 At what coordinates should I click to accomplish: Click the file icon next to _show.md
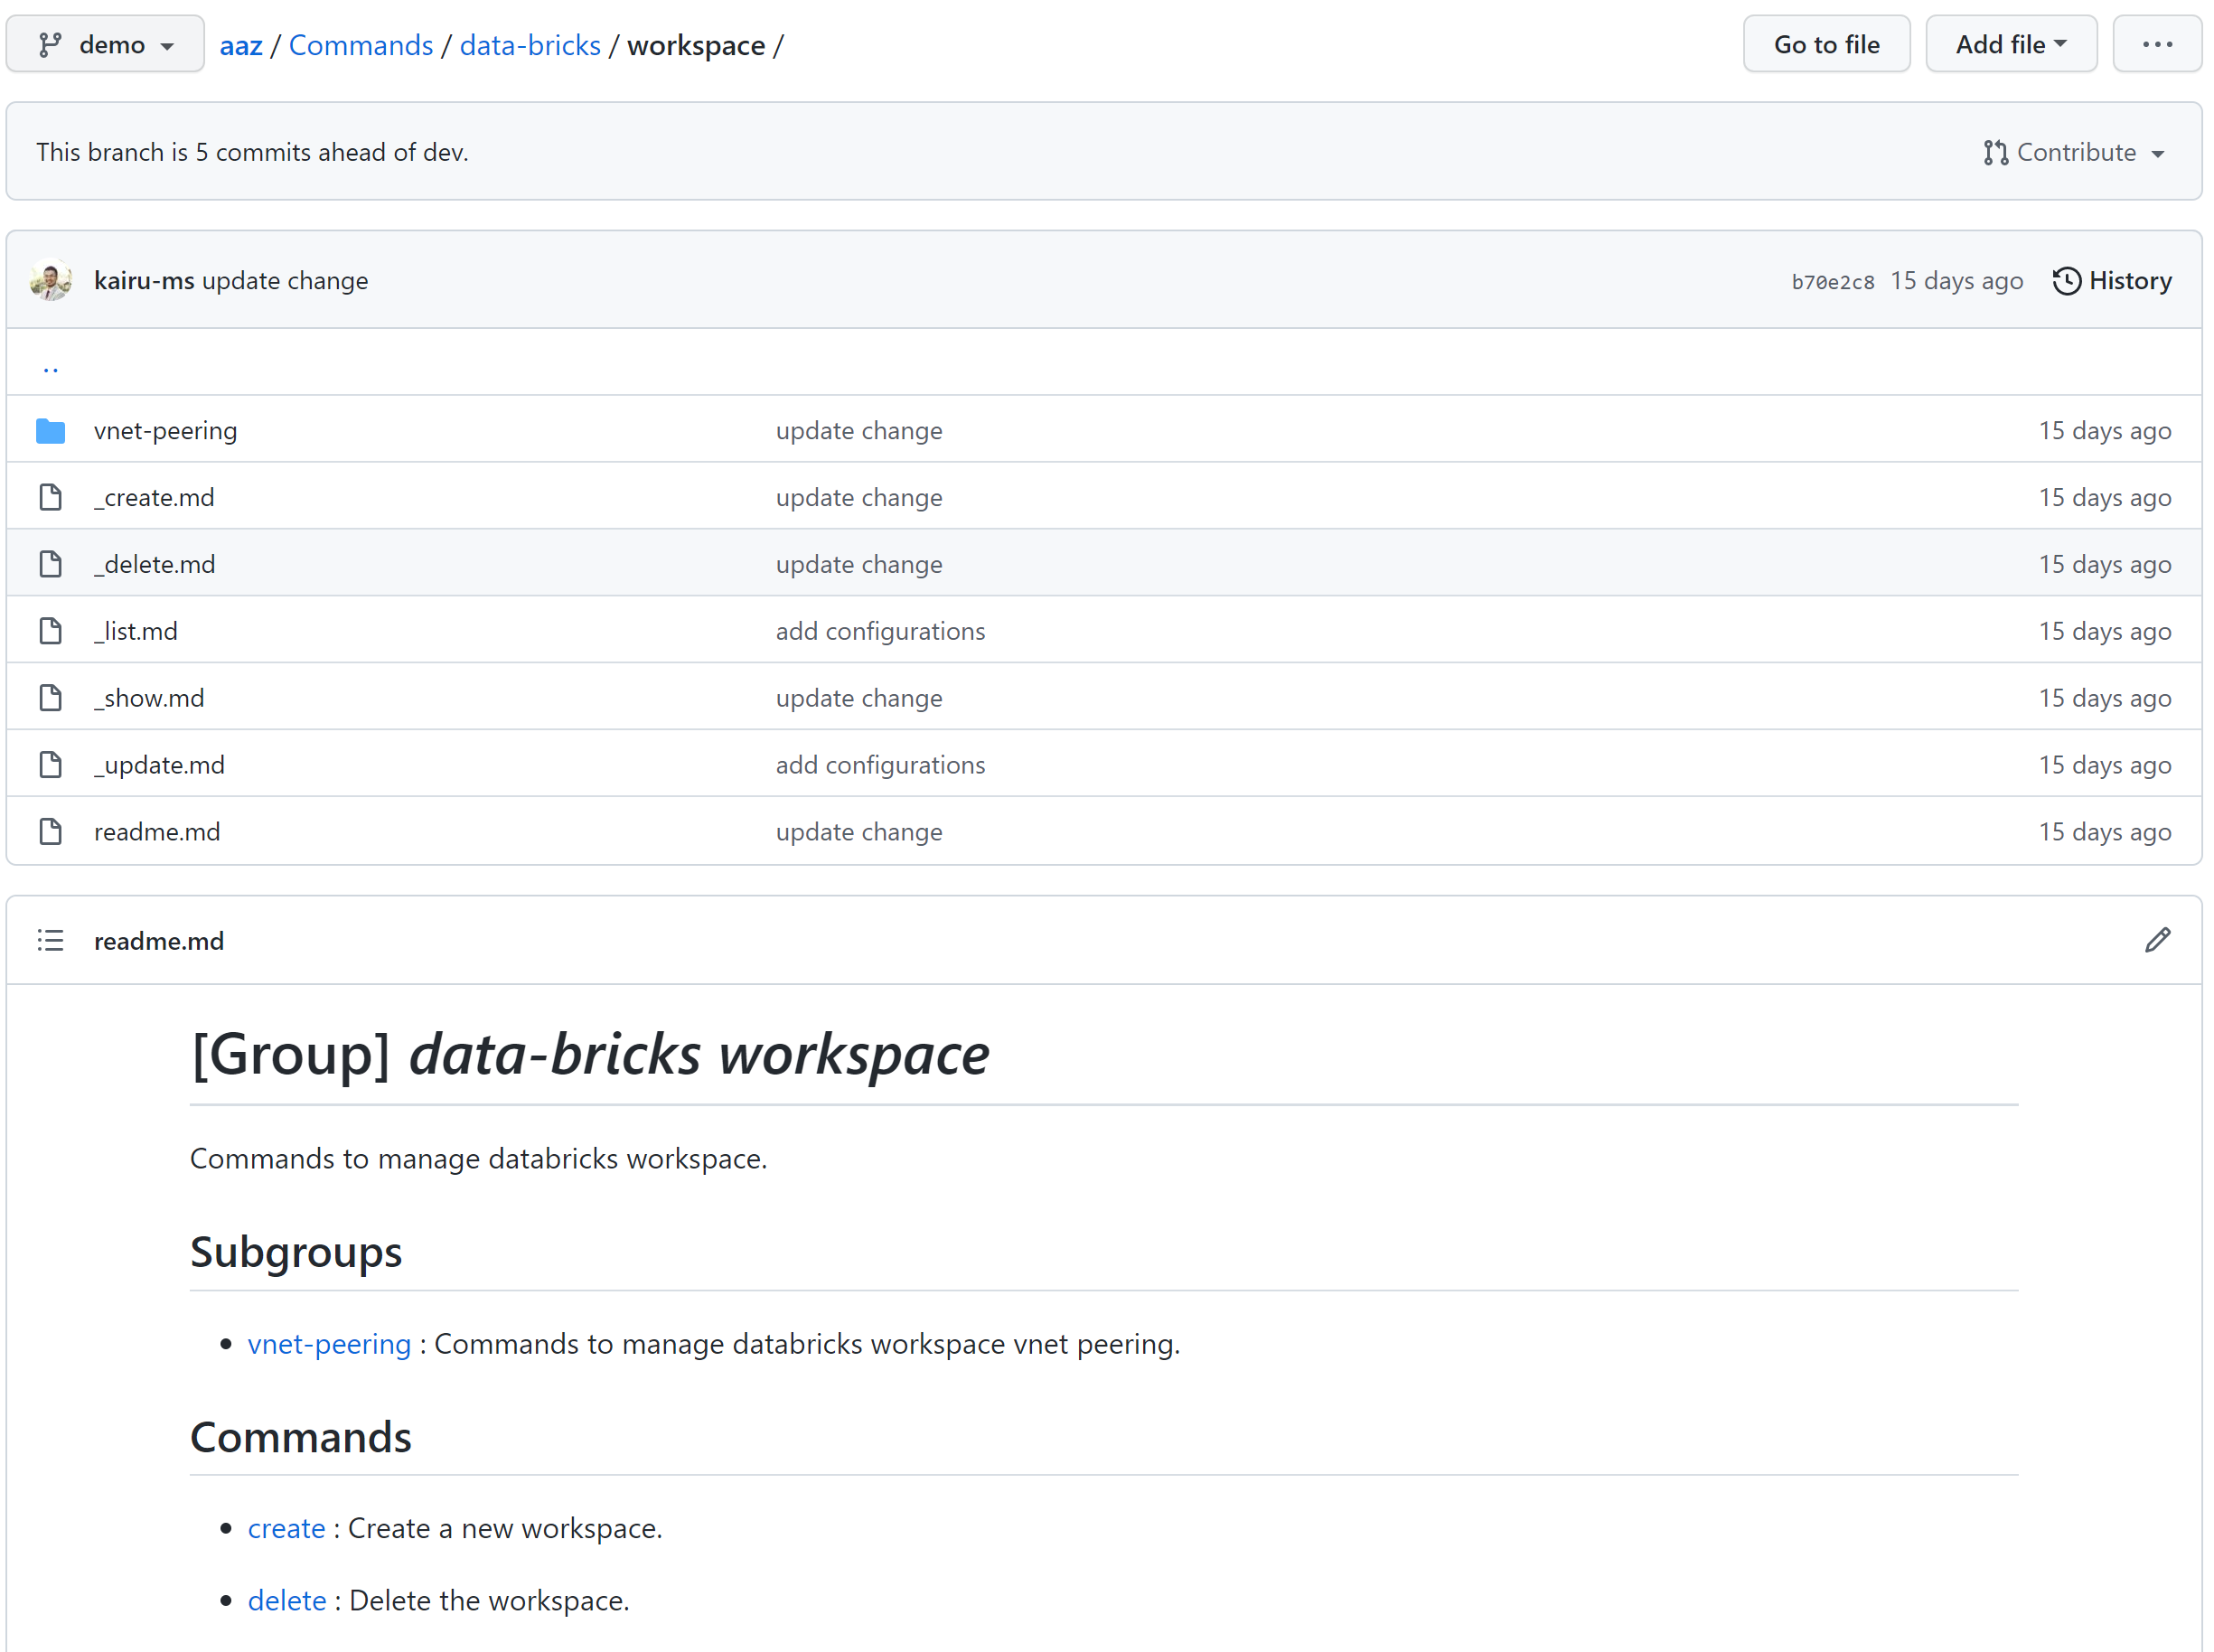pyautogui.click(x=50, y=698)
